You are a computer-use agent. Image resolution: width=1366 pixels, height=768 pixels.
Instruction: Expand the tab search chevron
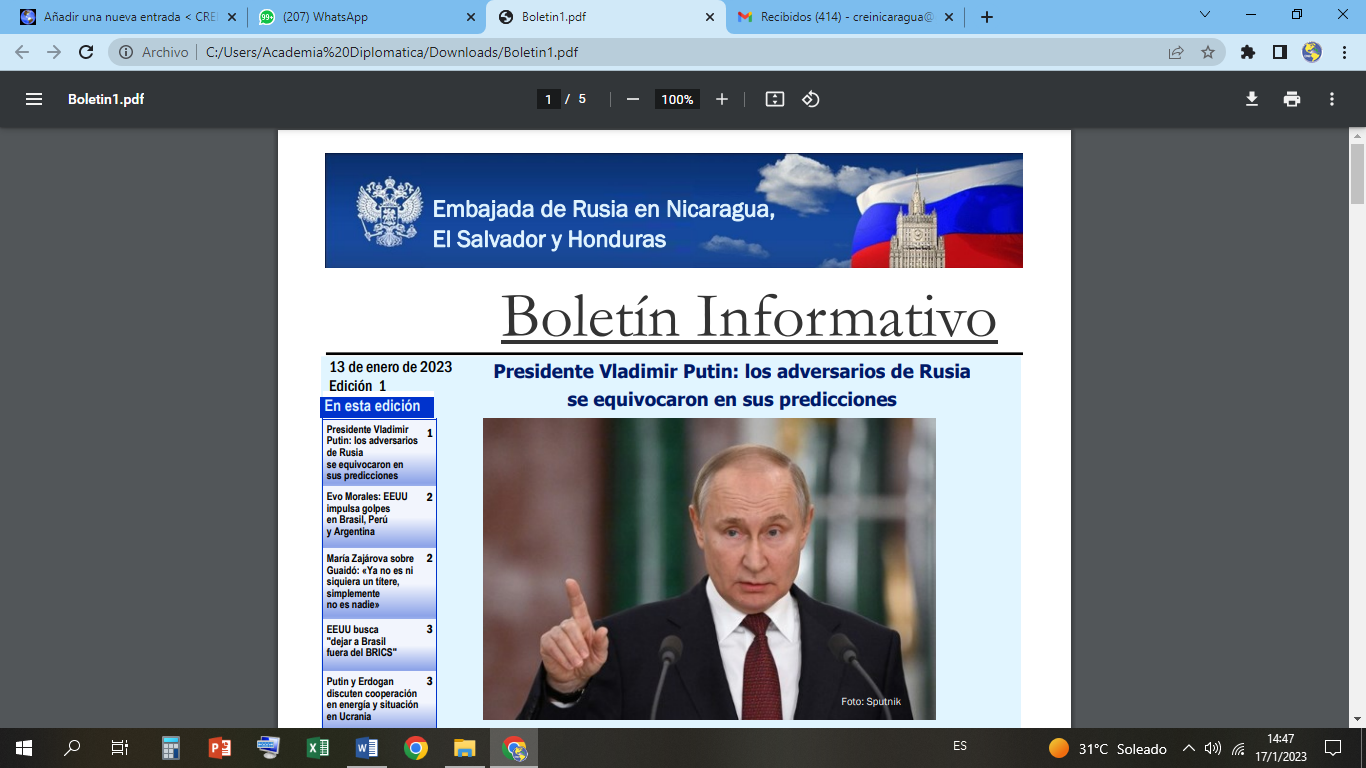click(x=1205, y=16)
